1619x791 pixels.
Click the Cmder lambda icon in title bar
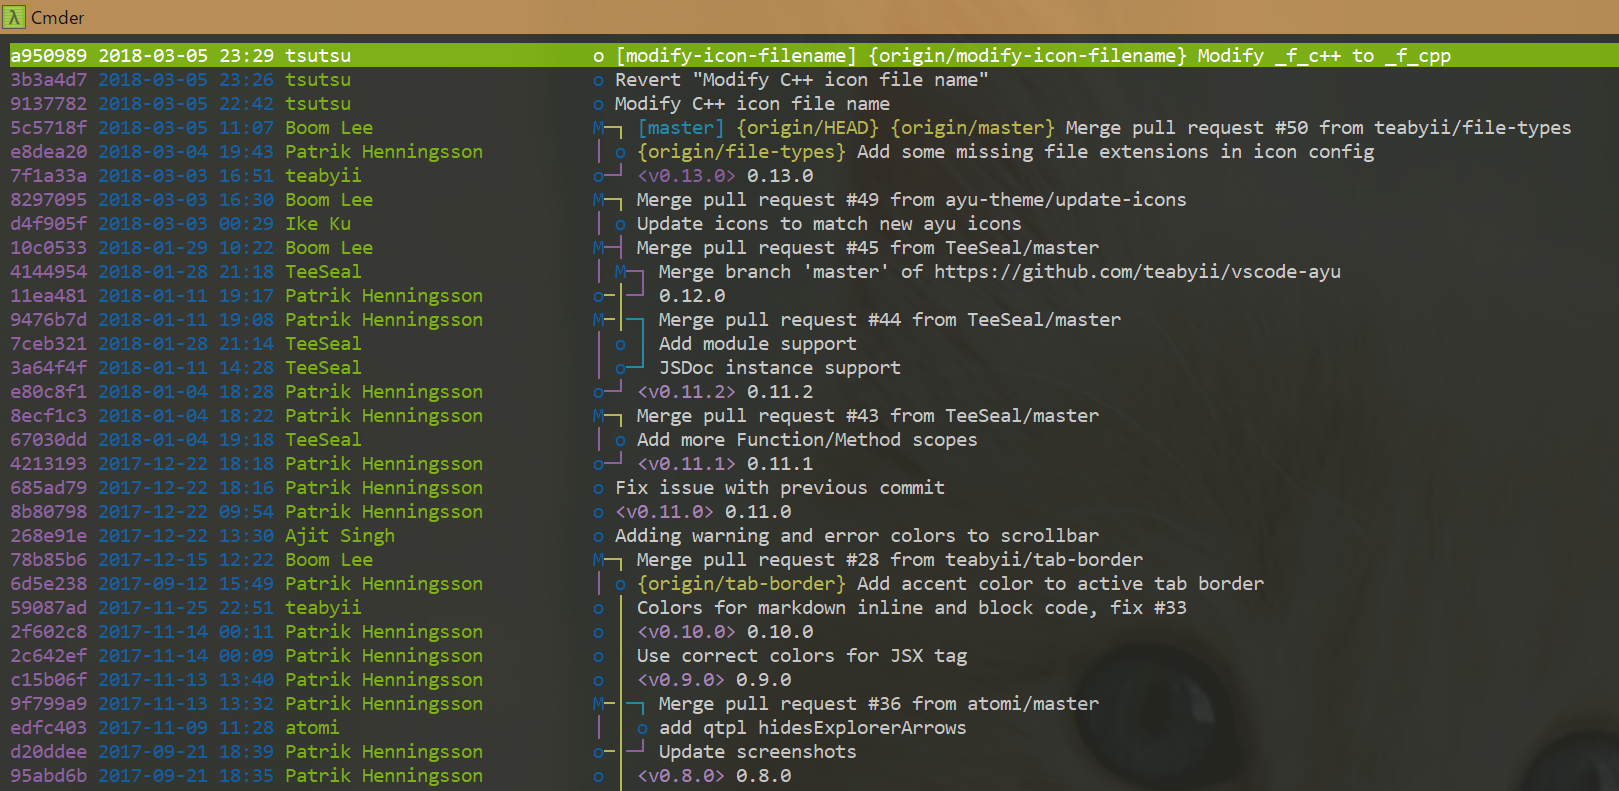[x=13, y=17]
